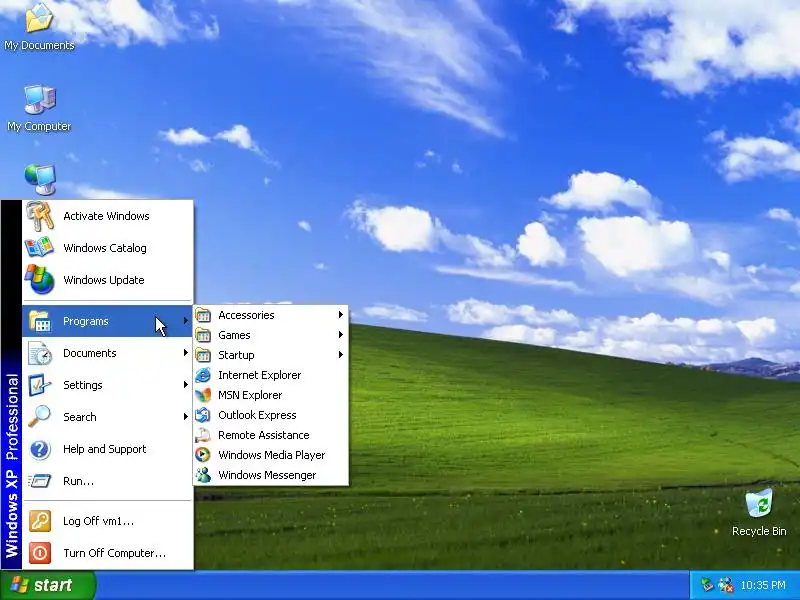Launch Outlook Express from Programs
This screenshot has height=600, width=800.
click(x=271, y=415)
